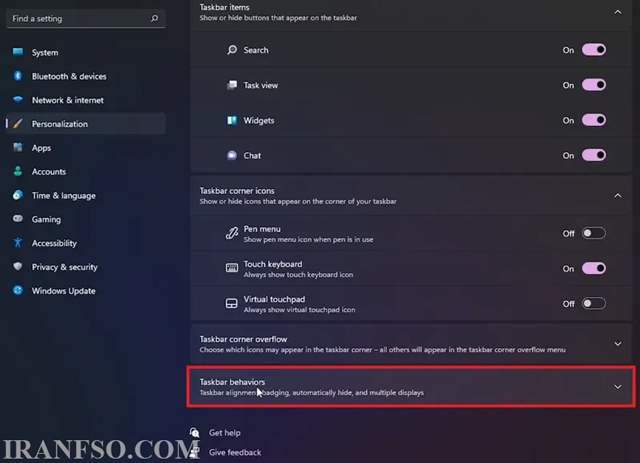The image size is (640, 463).
Task: Open Accessibility settings
Action: [x=86, y=243]
